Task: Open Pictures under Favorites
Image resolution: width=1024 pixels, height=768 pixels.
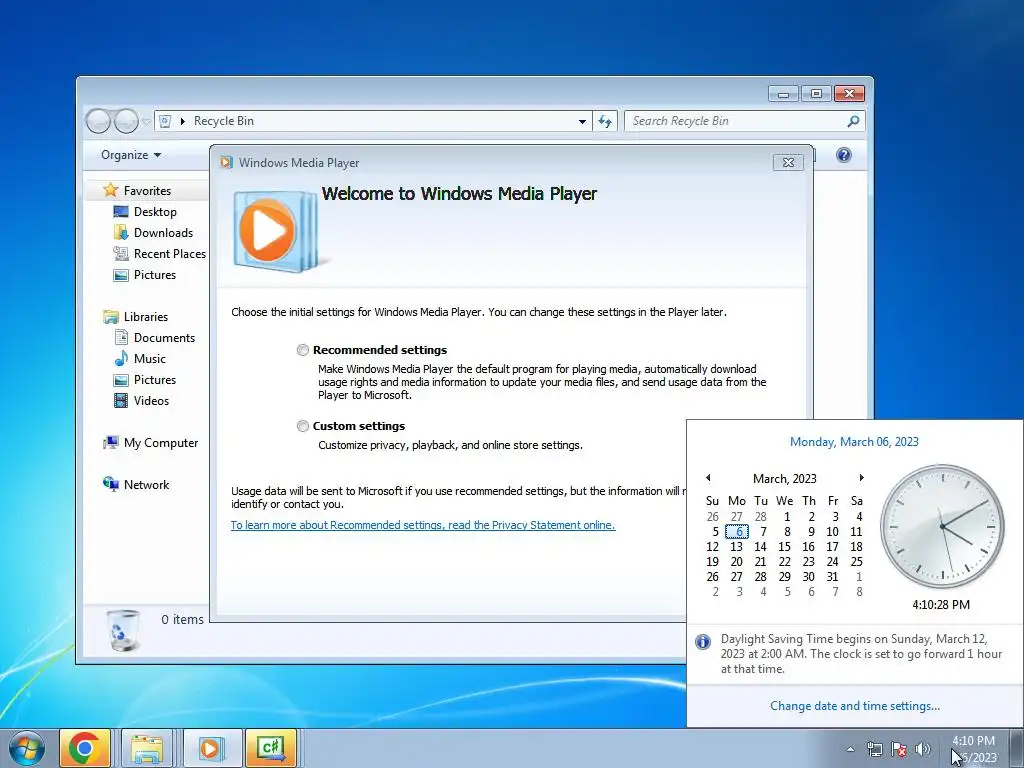Action: (x=155, y=275)
